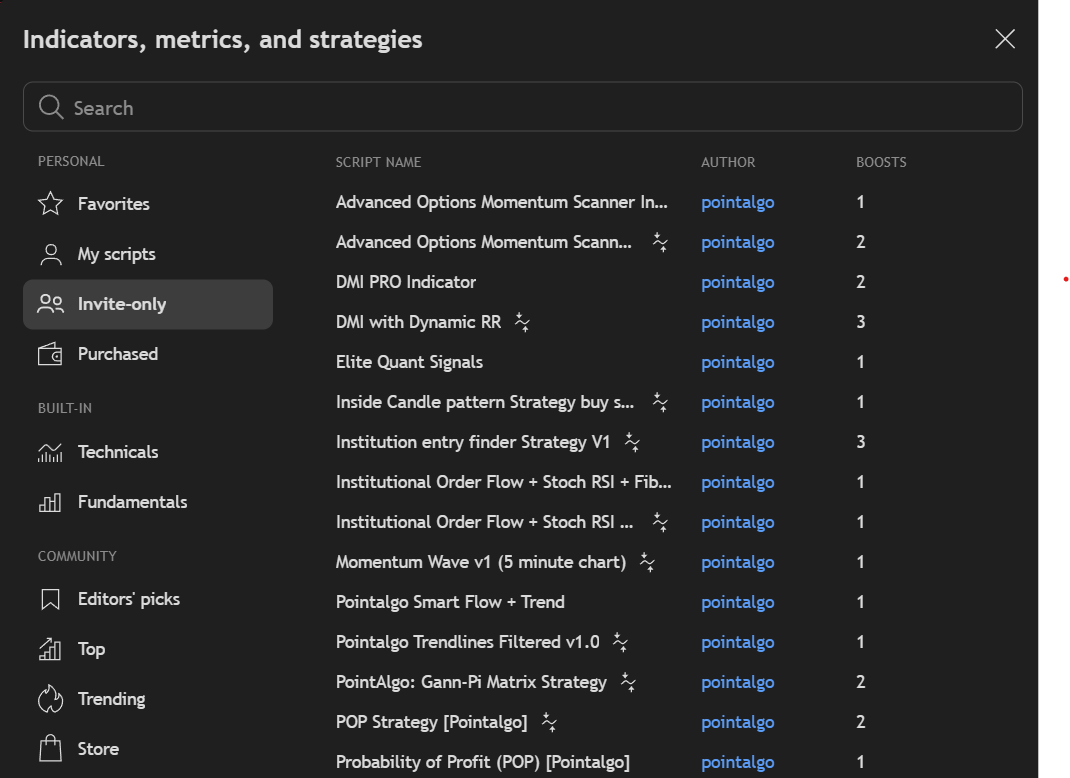The width and height of the screenshot is (1070, 778).
Task: Open author pointalgo link for Elite Quant Signals
Action: coord(737,362)
